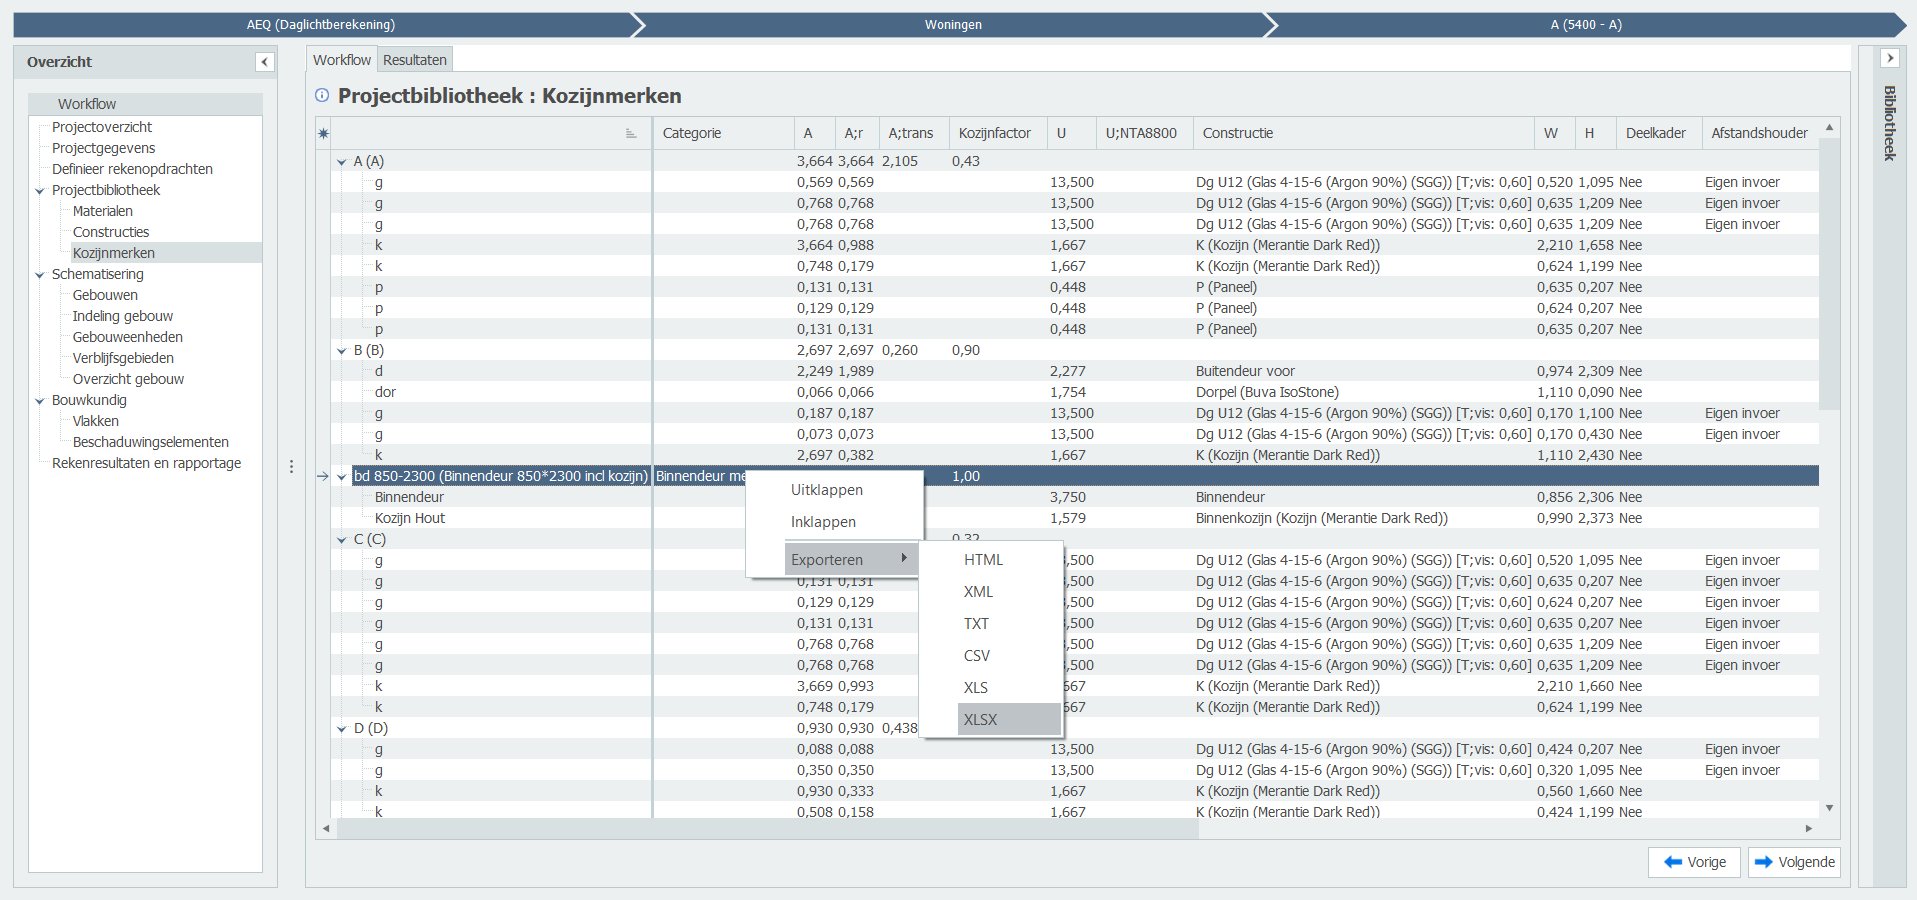
Task: Select Uitklappen from context menu
Action: [x=826, y=490]
